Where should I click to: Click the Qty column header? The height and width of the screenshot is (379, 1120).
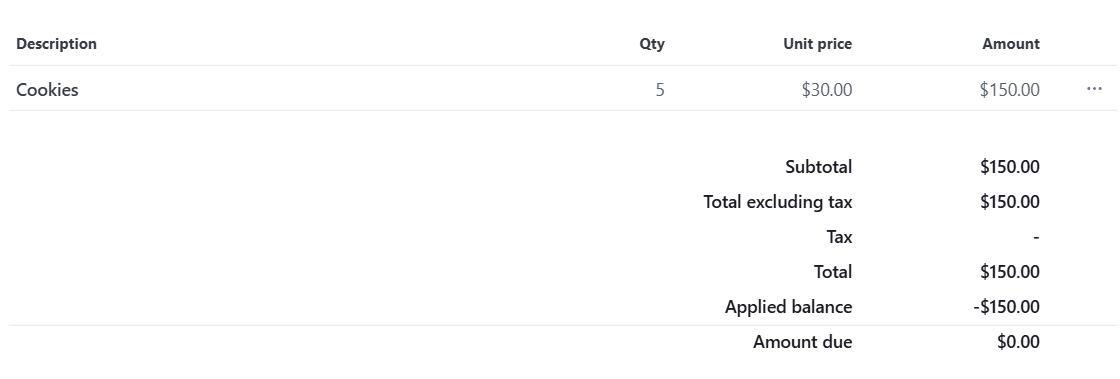[x=651, y=44]
